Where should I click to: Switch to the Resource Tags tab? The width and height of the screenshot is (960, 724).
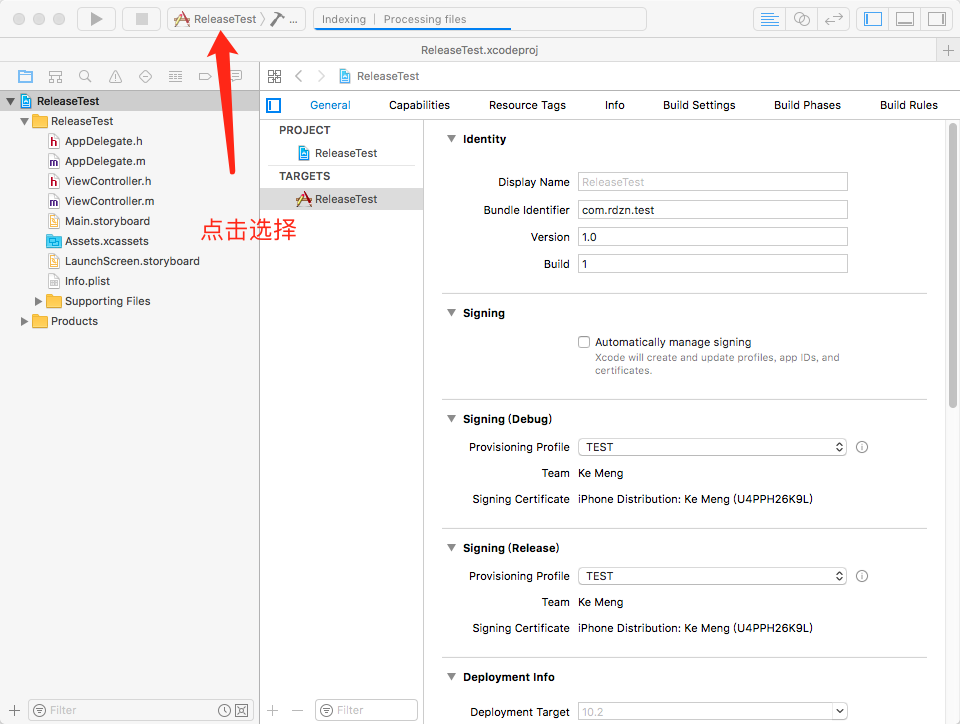coord(527,105)
